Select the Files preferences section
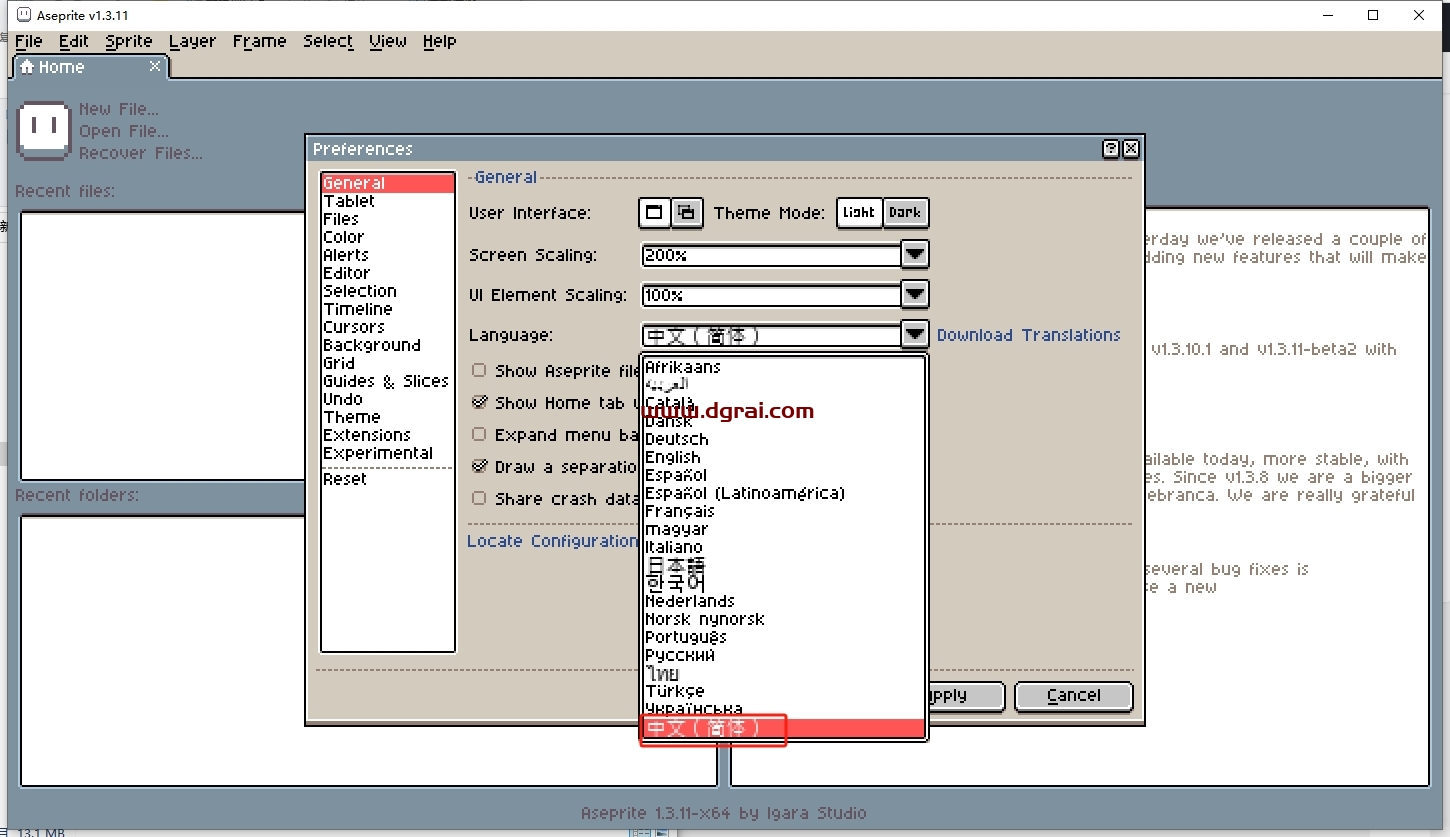 (x=388, y=219)
